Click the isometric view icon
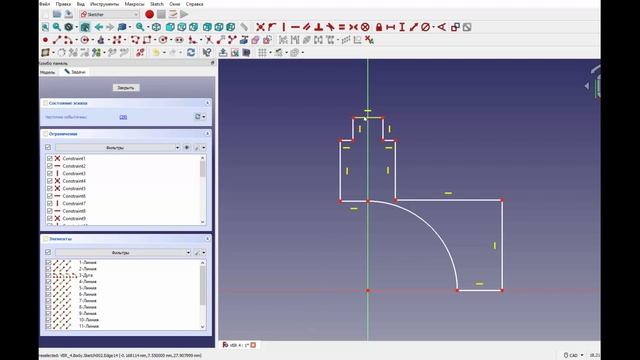The height and width of the screenshot is (360, 640). pyautogui.click(x=156, y=27)
